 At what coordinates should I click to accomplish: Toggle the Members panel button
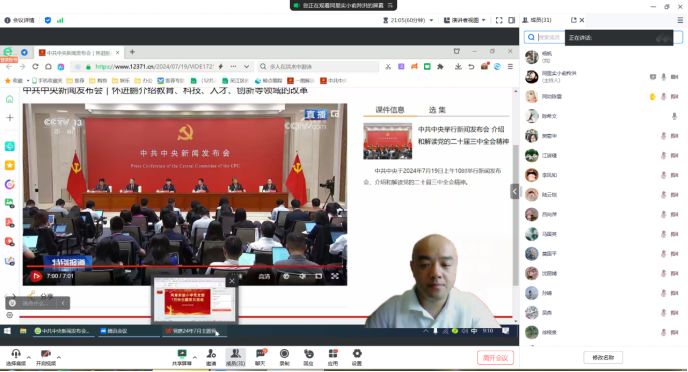(235, 357)
